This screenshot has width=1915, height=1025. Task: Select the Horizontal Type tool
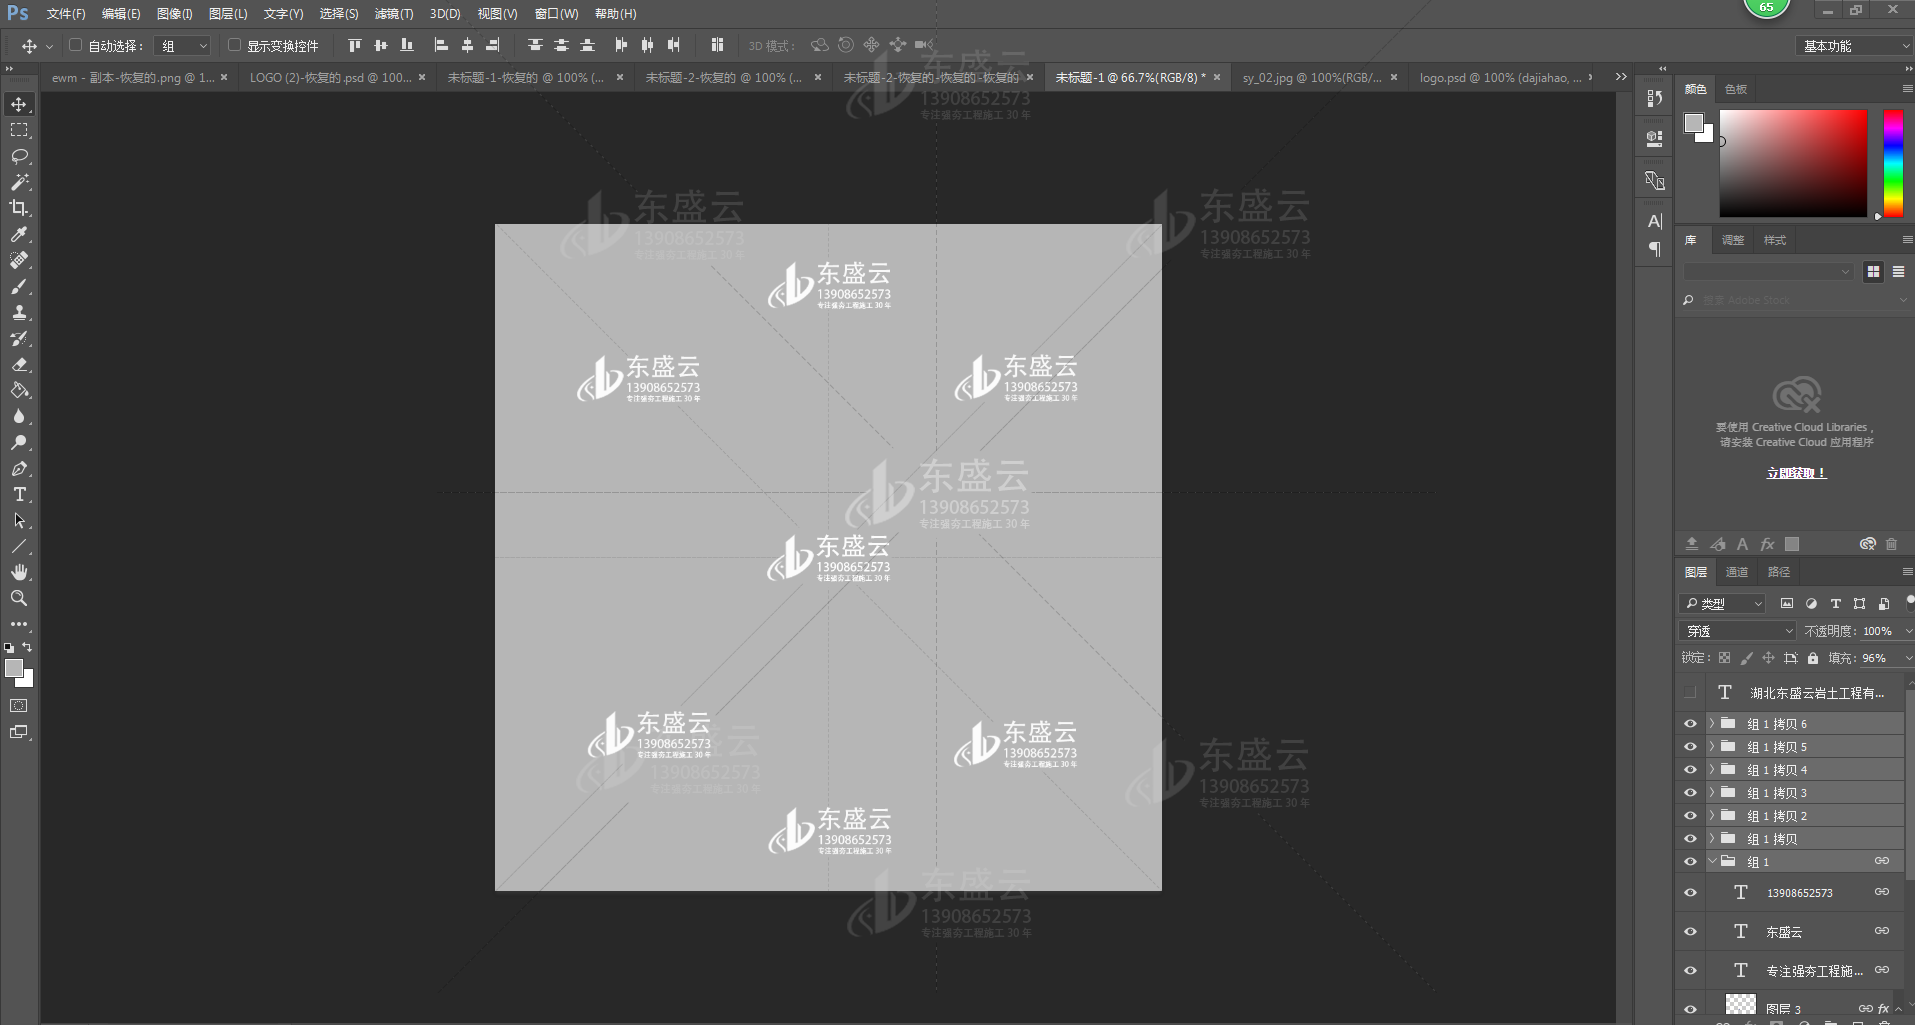point(19,494)
